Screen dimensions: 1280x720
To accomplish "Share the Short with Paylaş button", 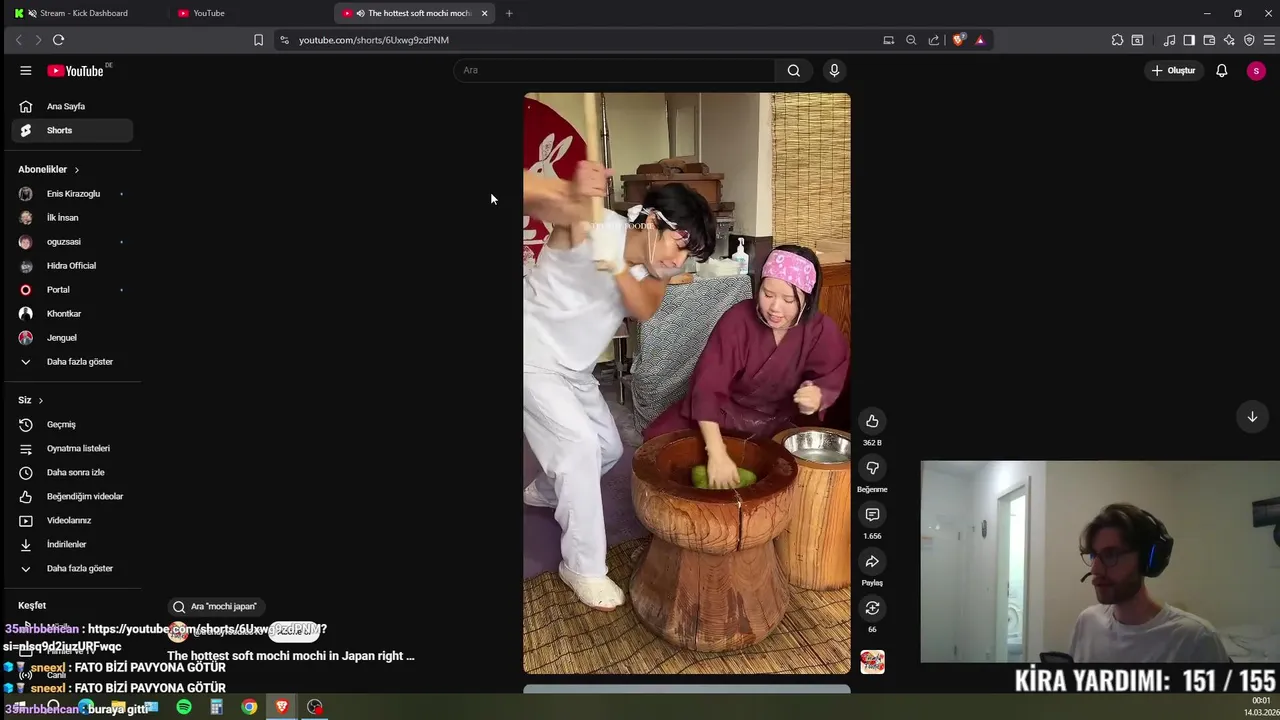I will (x=872, y=561).
